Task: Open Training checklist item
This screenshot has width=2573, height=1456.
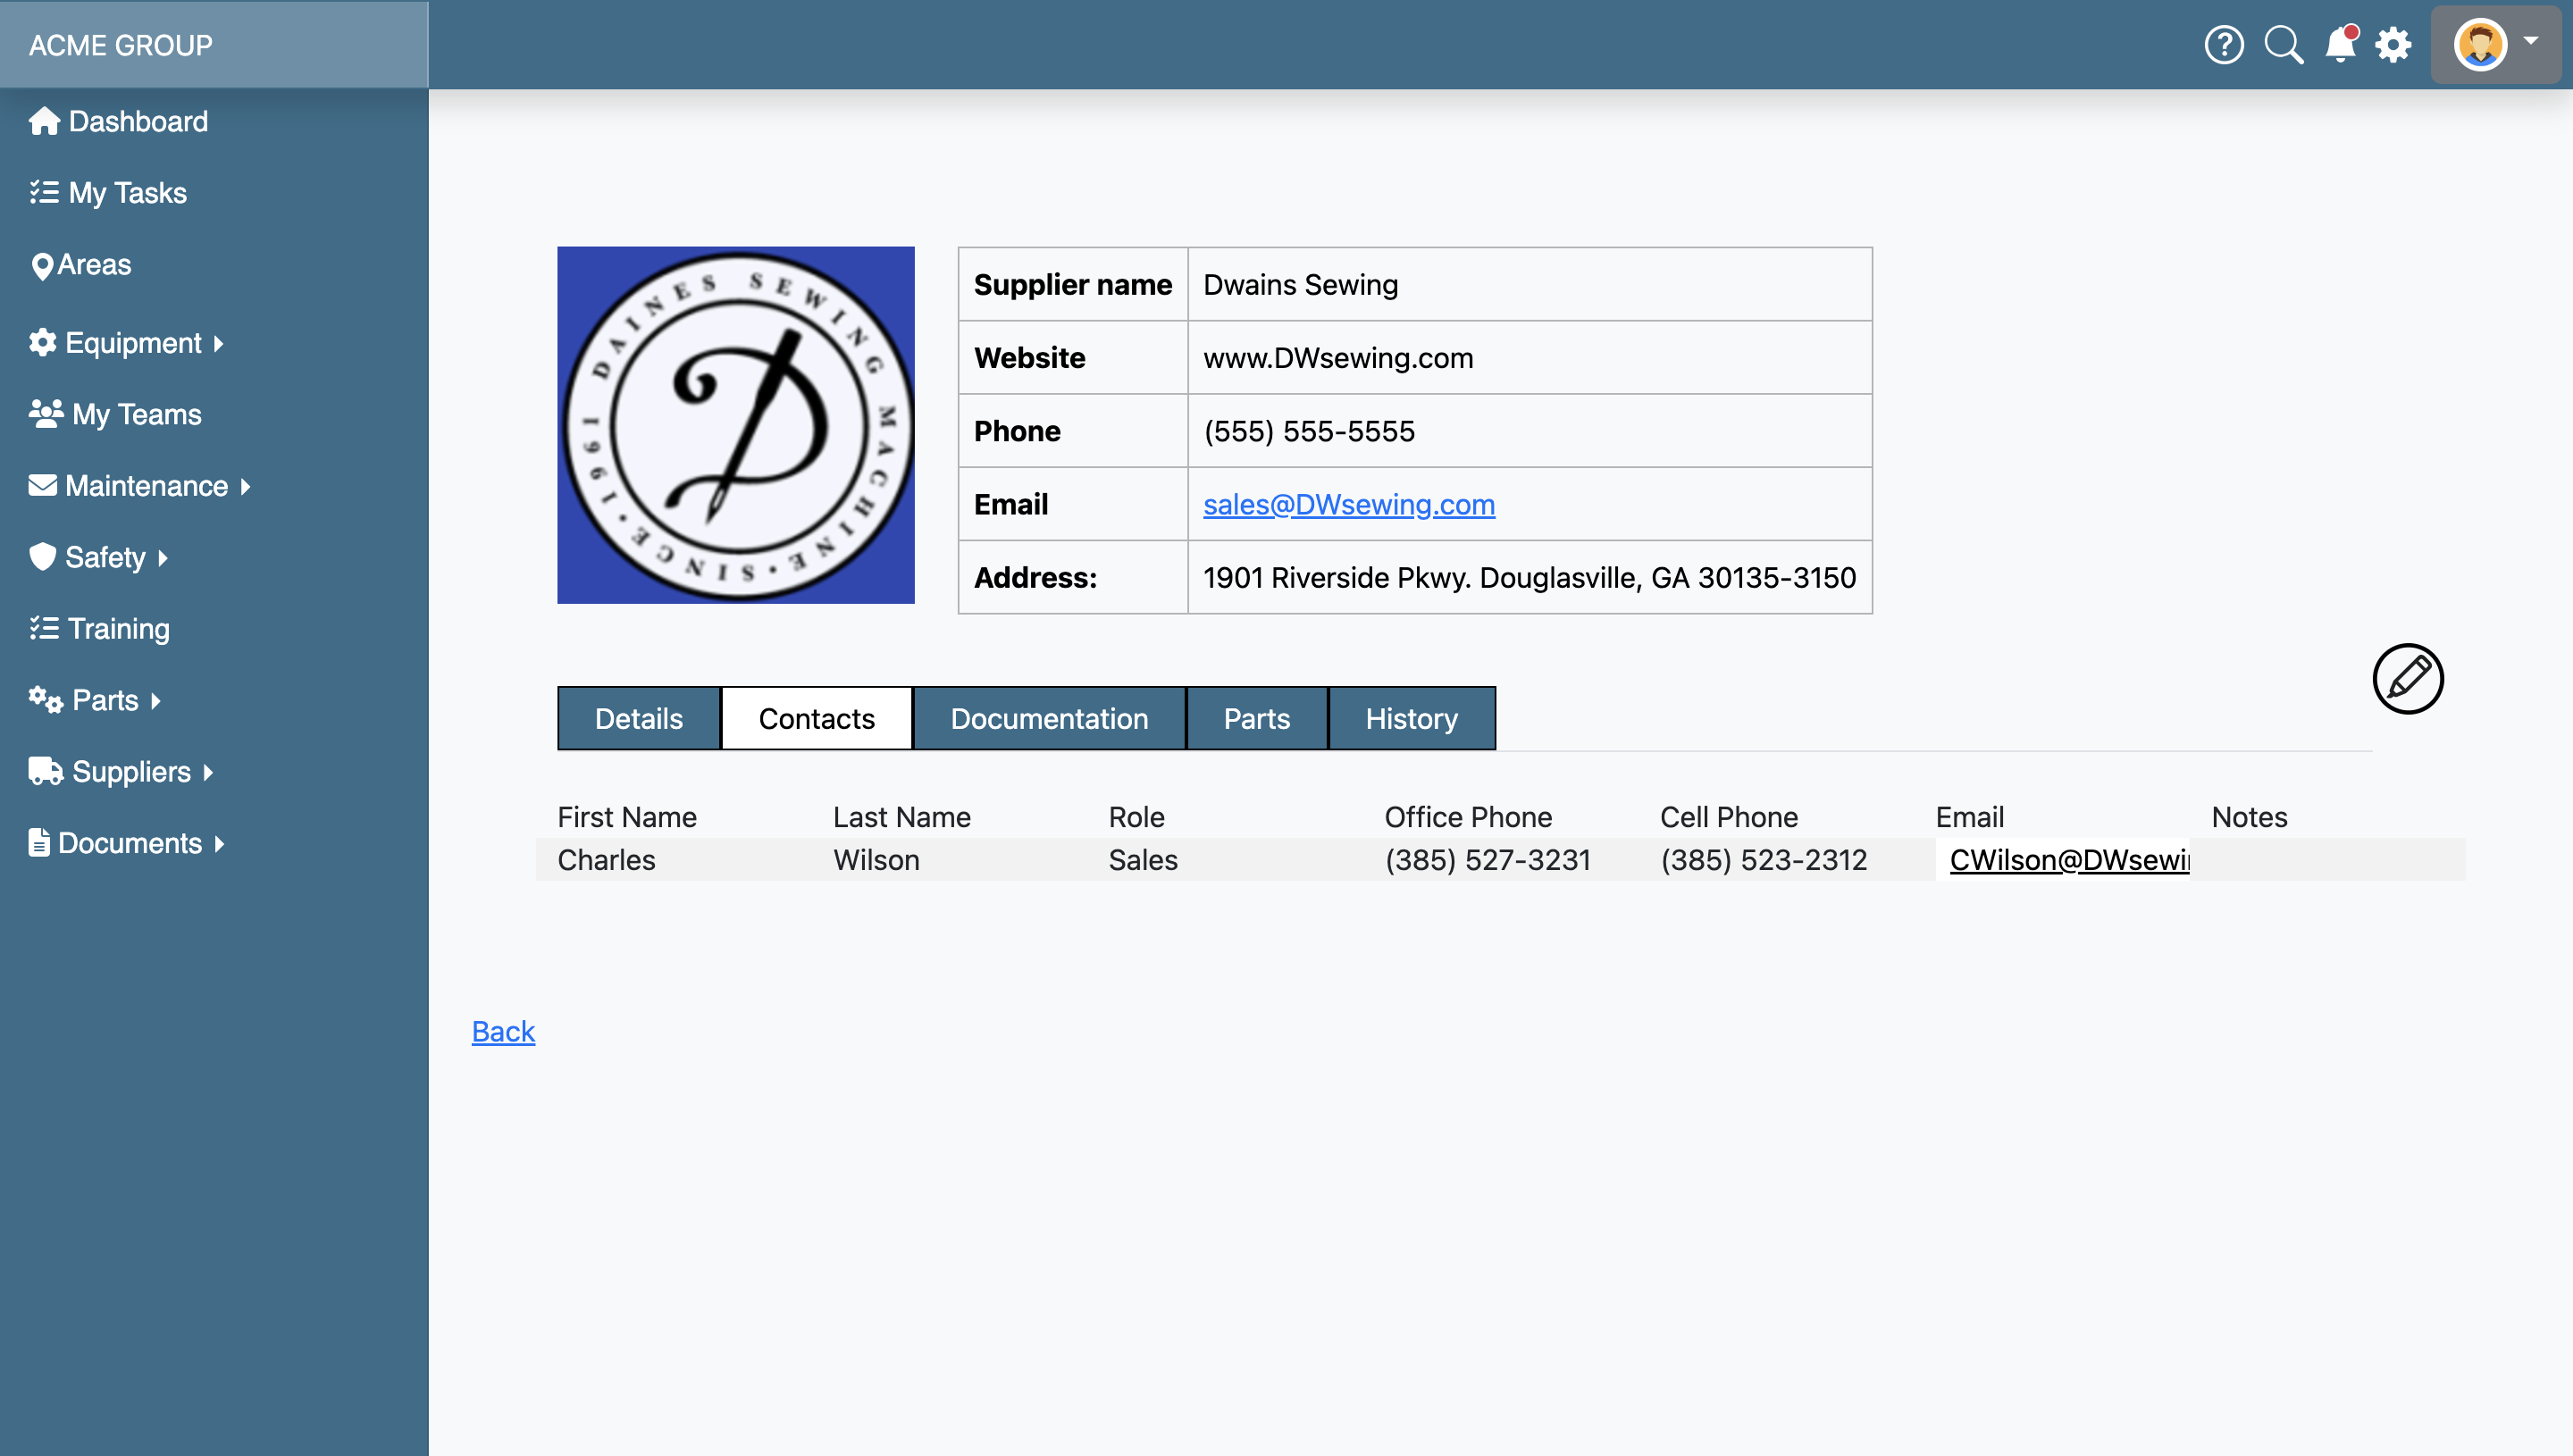Action: [x=100, y=628]
